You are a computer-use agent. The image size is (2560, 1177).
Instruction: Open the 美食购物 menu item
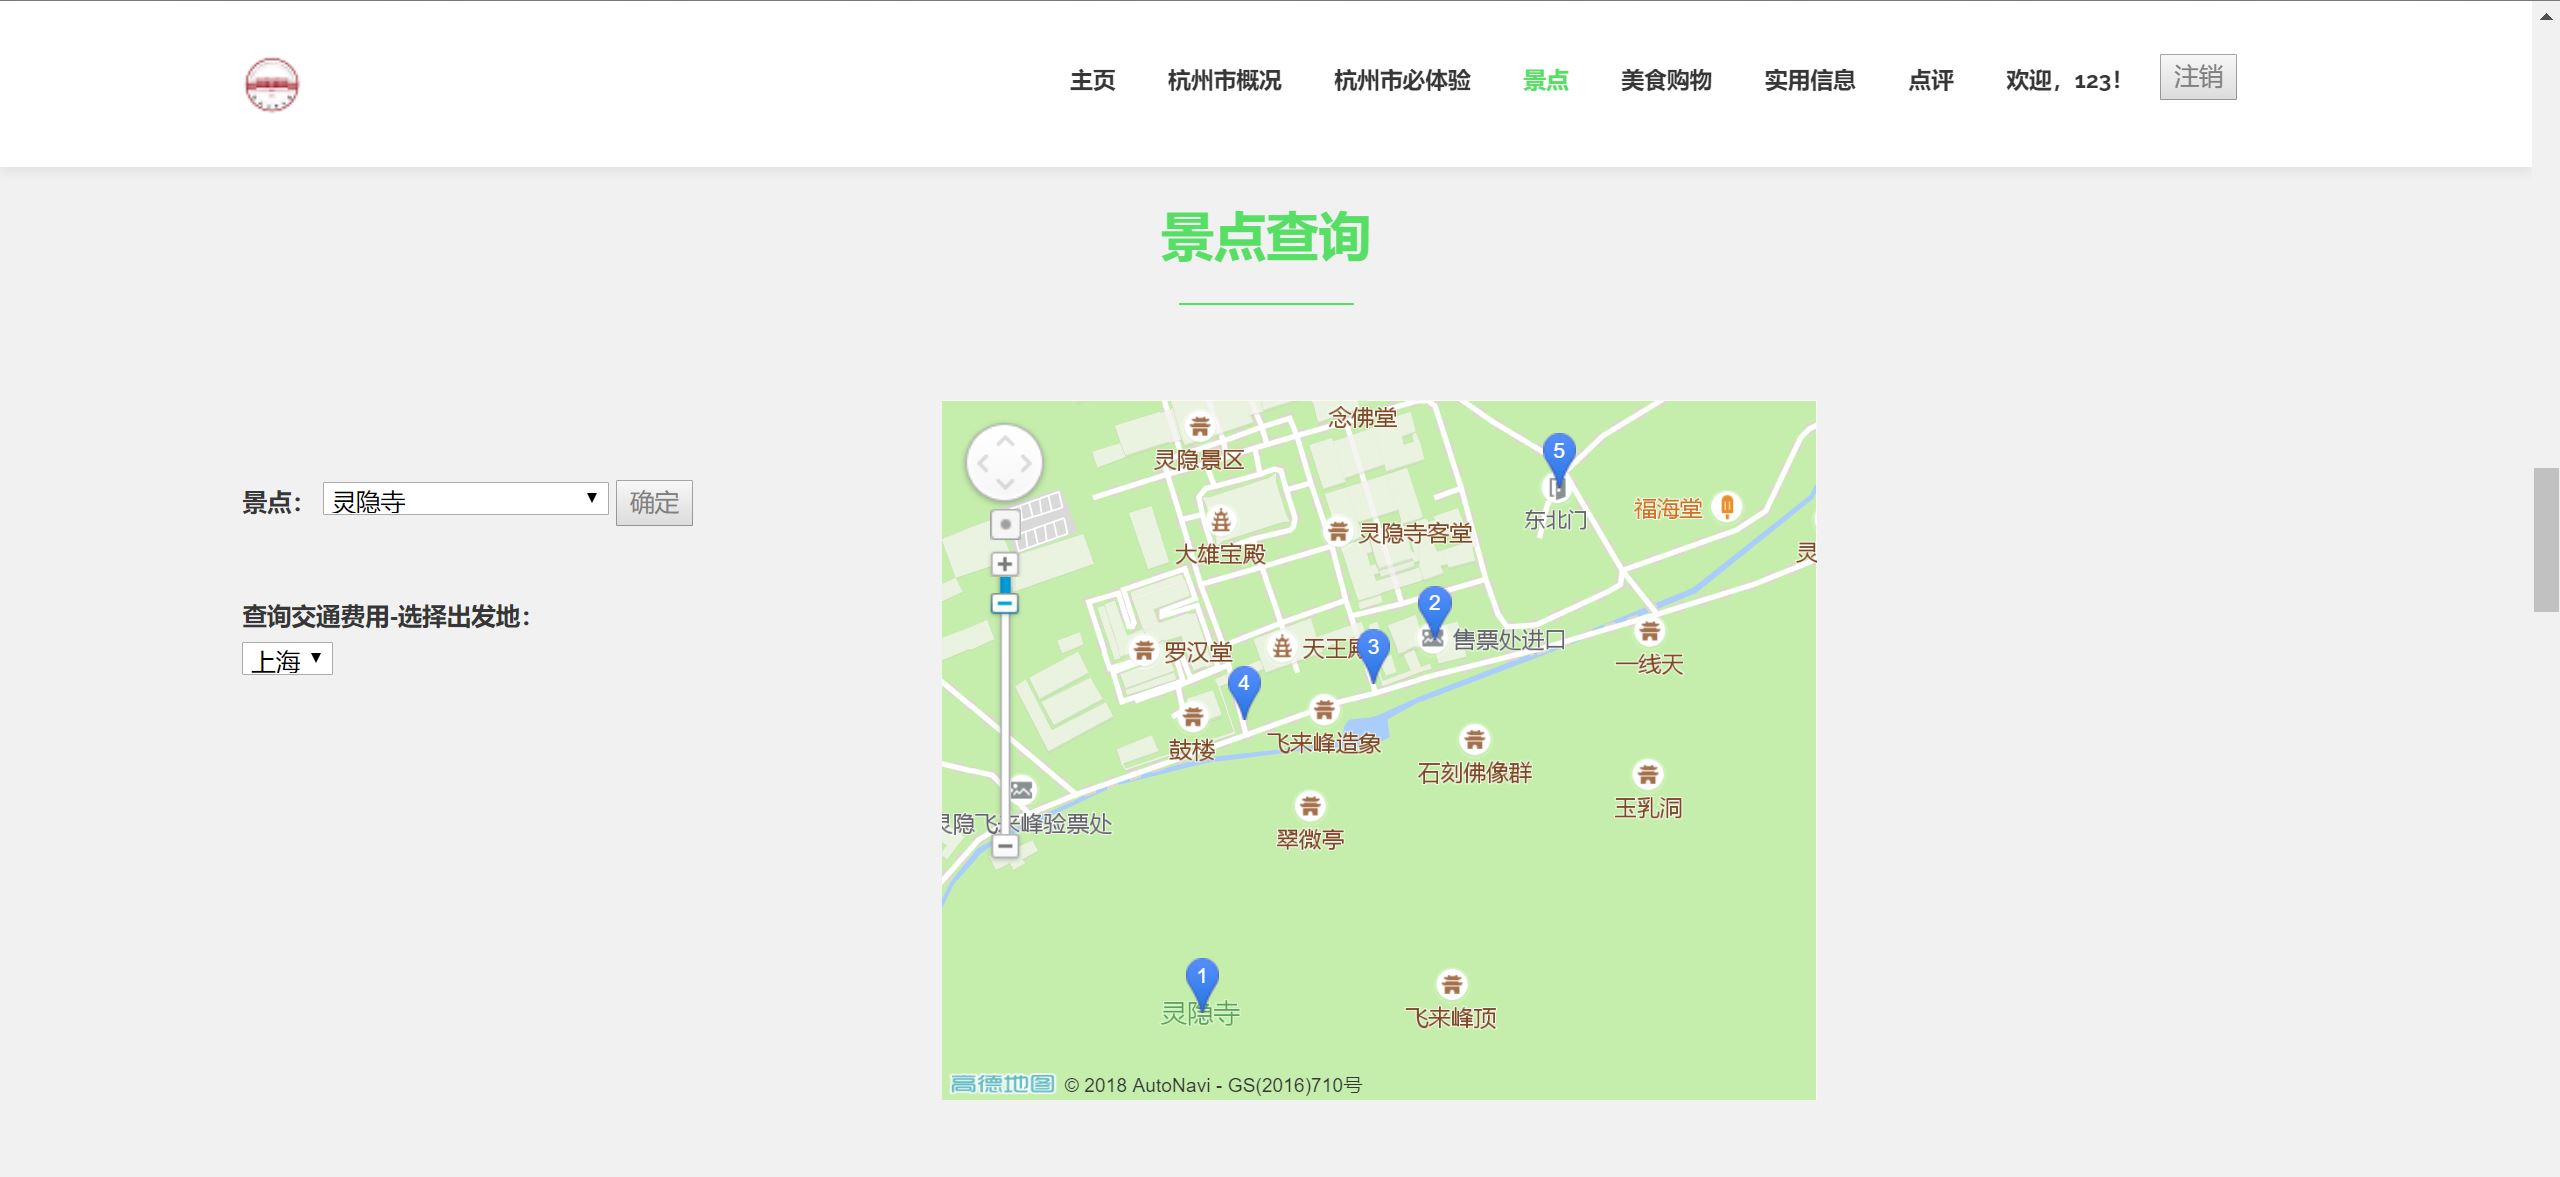pos(1666,80)
